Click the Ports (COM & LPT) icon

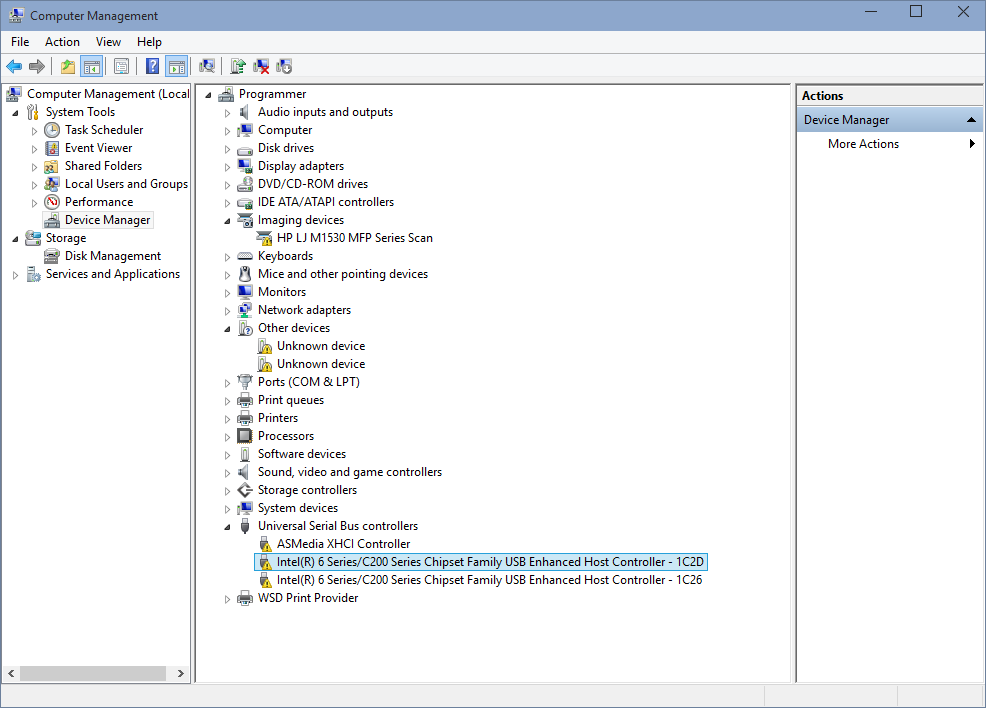point(245,382)
